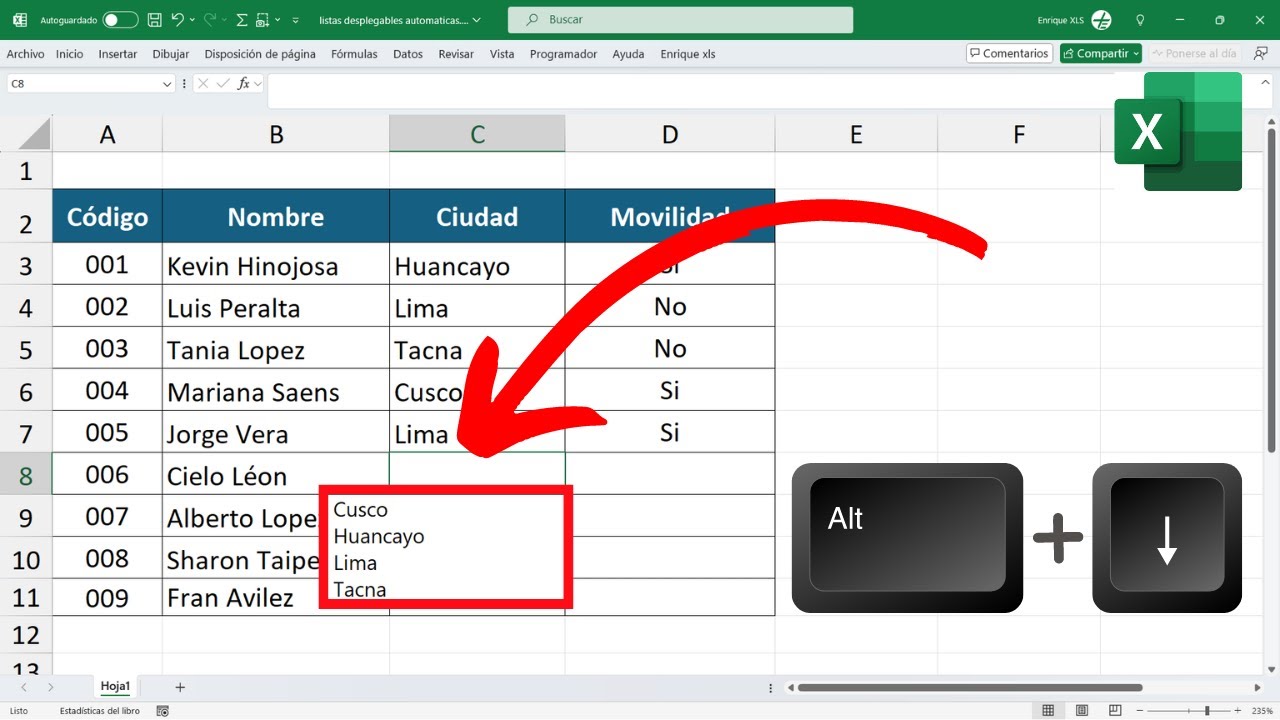The height and width of the screenshot is (720, 1280).
Task: Click the Compartir button
Action: (1100, 53)
